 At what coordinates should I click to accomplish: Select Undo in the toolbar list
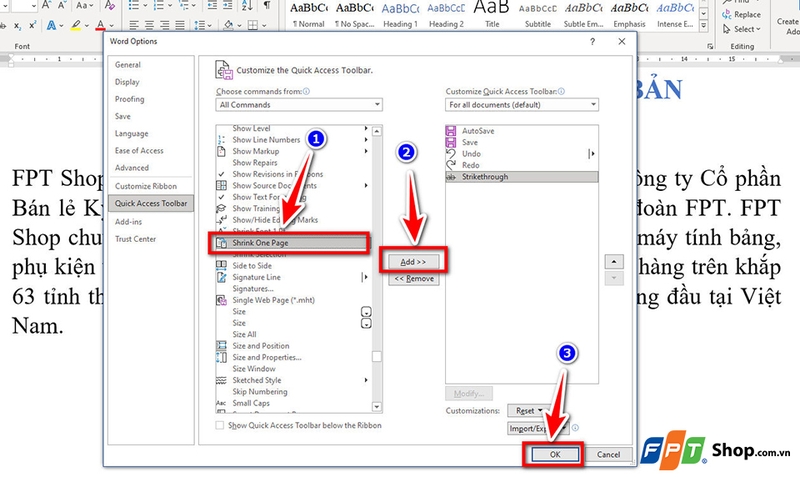click(521, 154)
